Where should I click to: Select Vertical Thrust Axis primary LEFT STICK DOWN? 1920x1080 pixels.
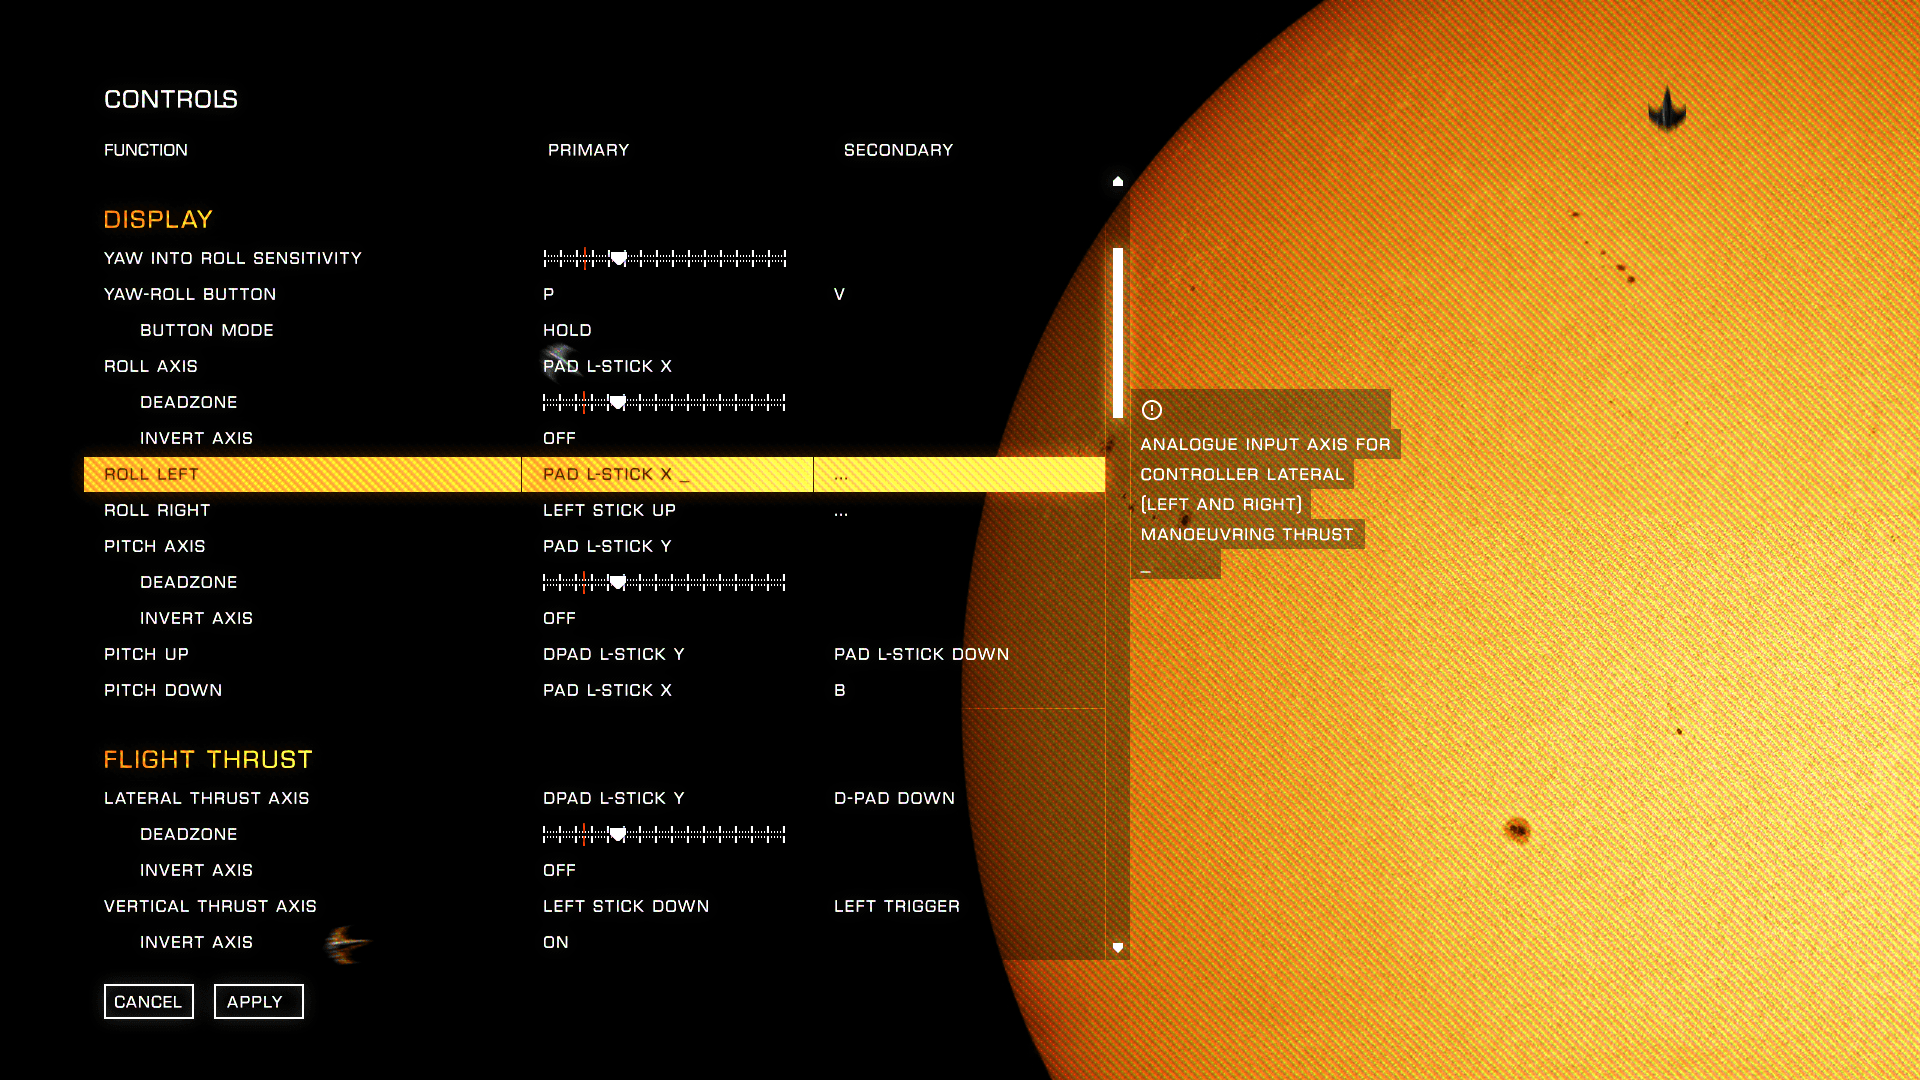626,906
